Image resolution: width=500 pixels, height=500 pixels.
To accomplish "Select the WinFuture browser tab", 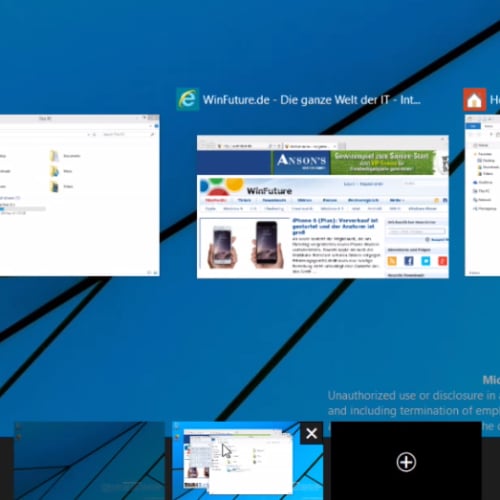I will [310, 146].
